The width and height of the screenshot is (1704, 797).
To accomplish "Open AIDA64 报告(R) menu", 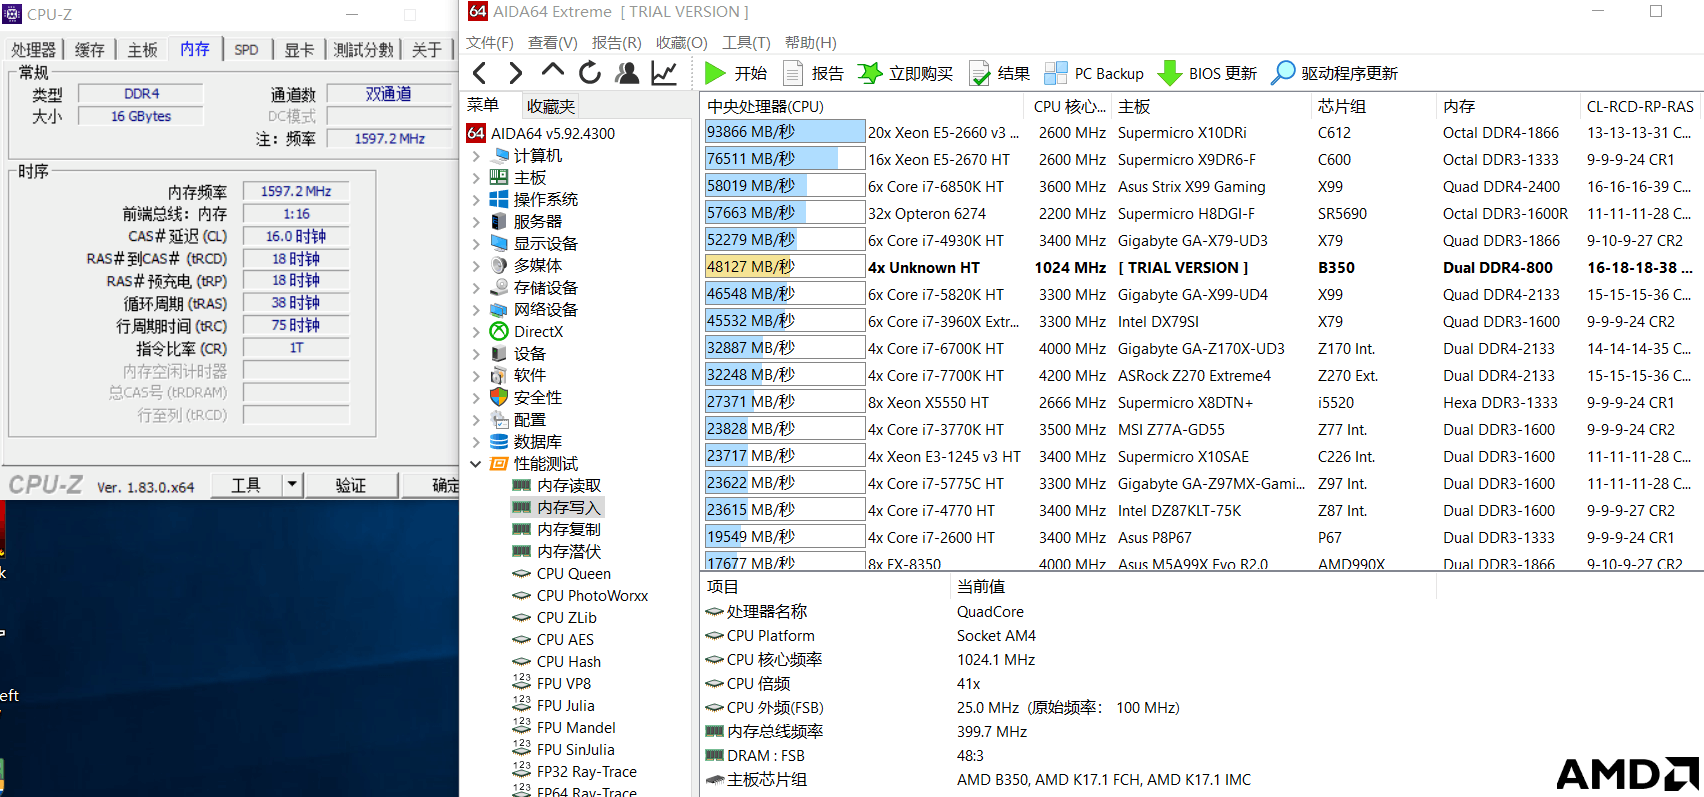I will (x=617, y=43).
